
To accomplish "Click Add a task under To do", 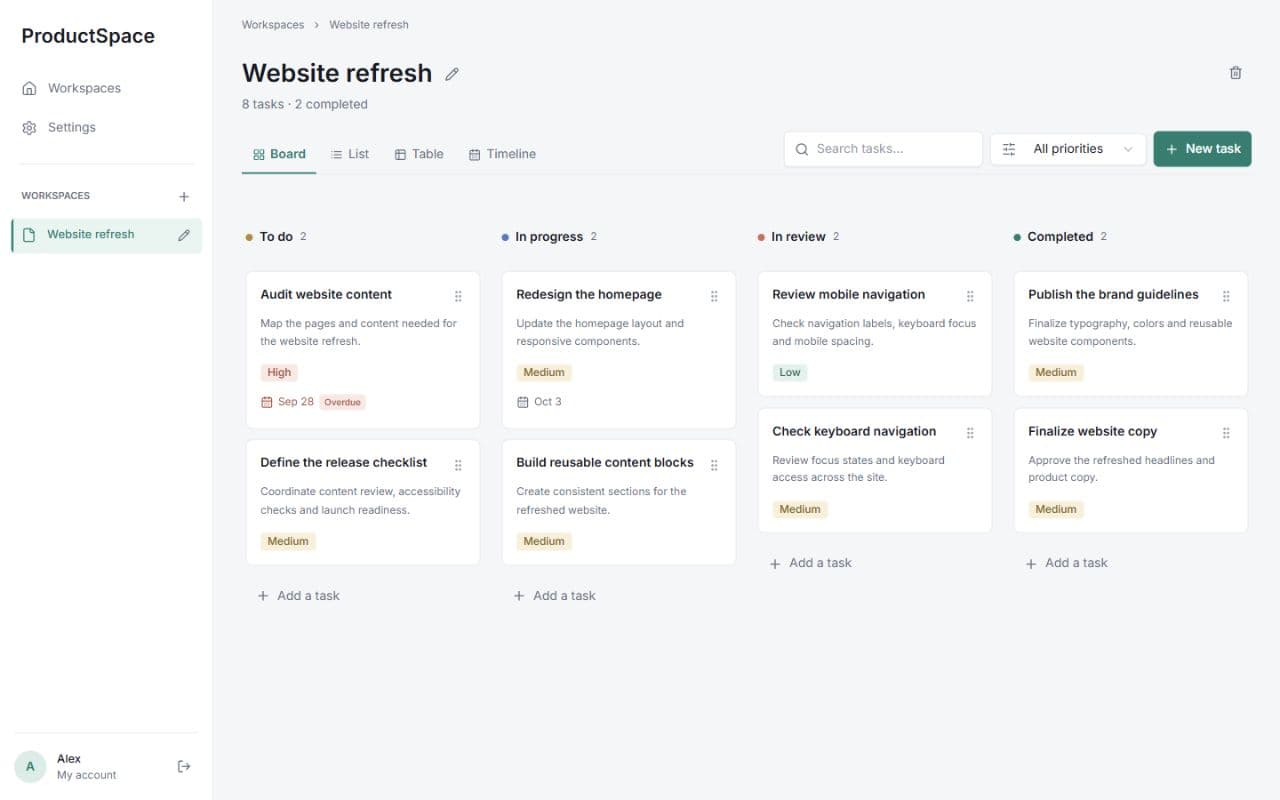I will [299, 595].
